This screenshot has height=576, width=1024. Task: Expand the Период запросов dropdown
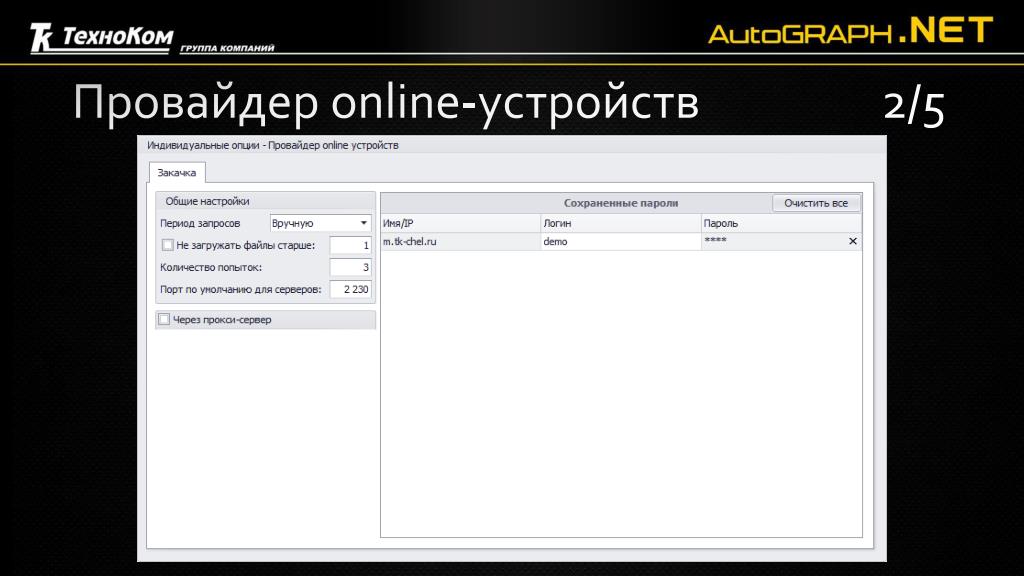[x=364, y=223]
